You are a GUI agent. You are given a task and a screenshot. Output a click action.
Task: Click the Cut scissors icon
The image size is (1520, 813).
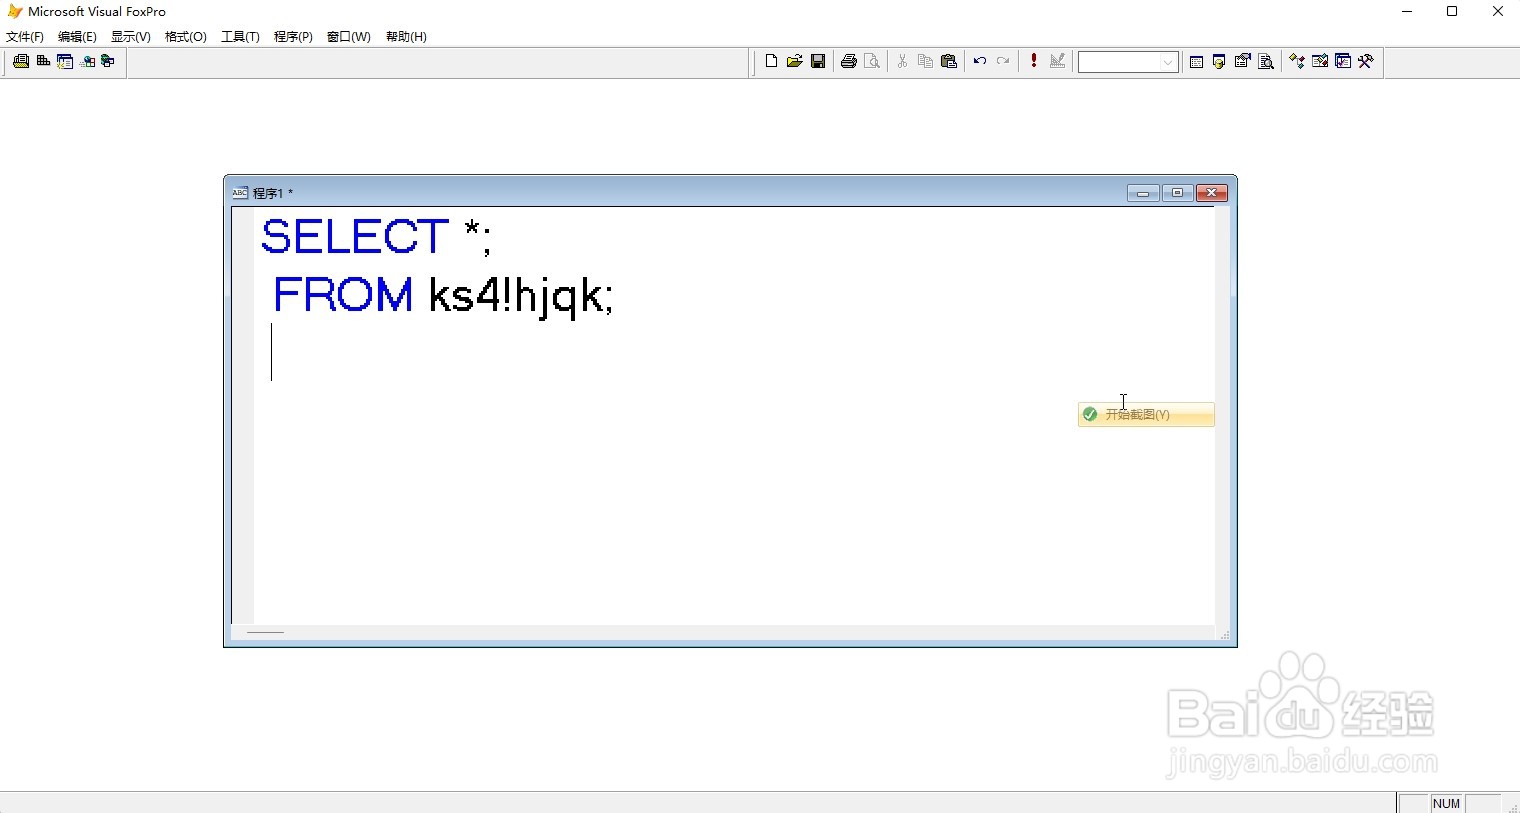click(x=902, y=62)
